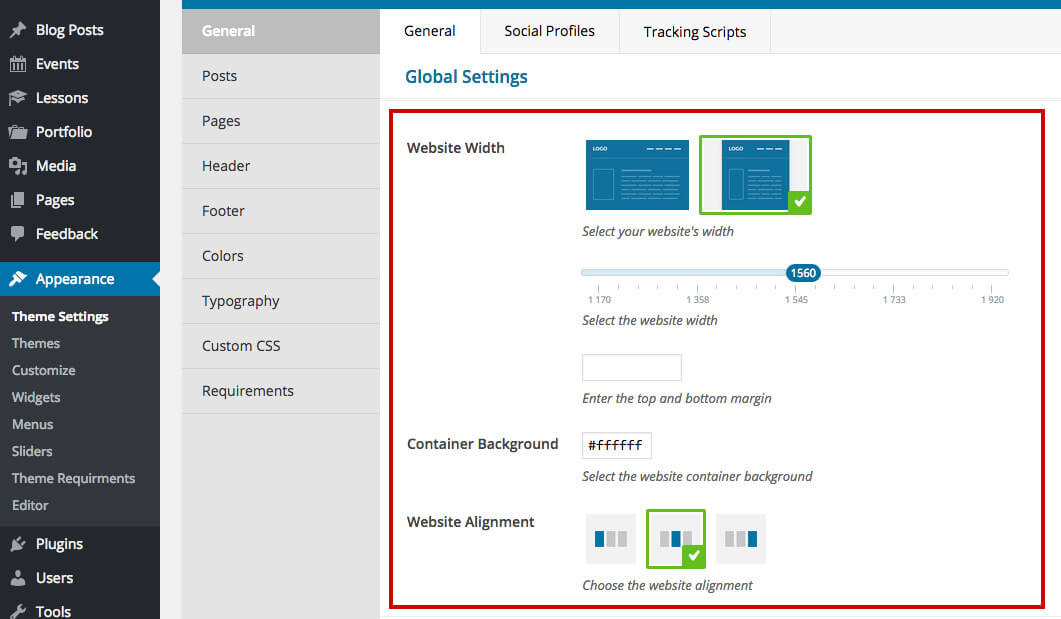Click the Users person icon
This screenshot has height=619, width=1061.
[x=18, y=578]
